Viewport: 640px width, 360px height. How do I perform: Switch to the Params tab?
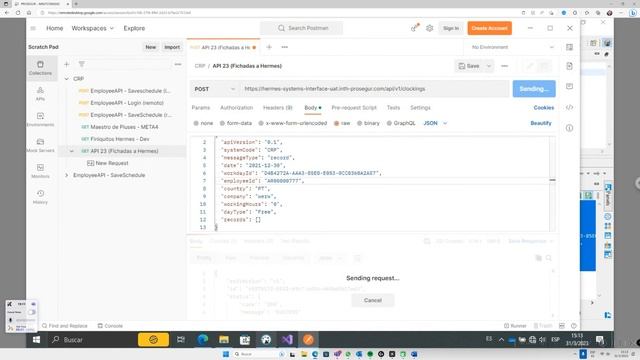point(201,108)
